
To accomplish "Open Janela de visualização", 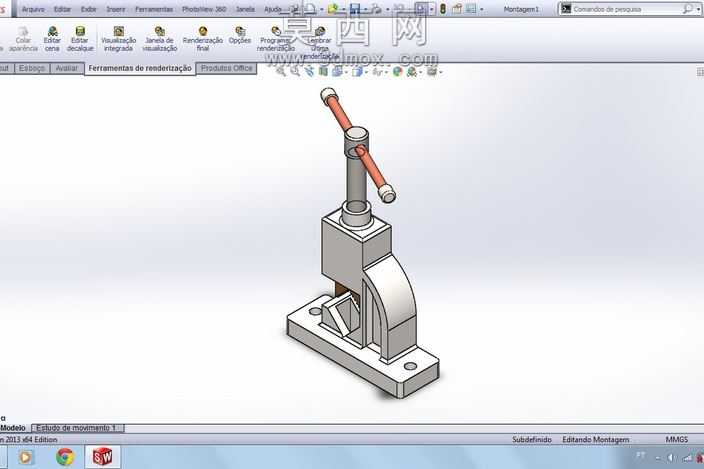I will pos(159,39).
